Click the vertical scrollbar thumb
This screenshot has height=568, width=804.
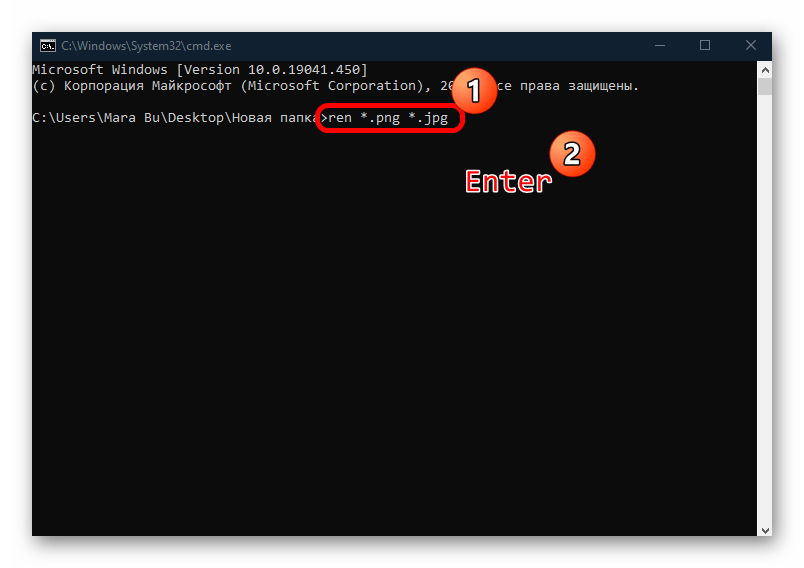[765, 86]
